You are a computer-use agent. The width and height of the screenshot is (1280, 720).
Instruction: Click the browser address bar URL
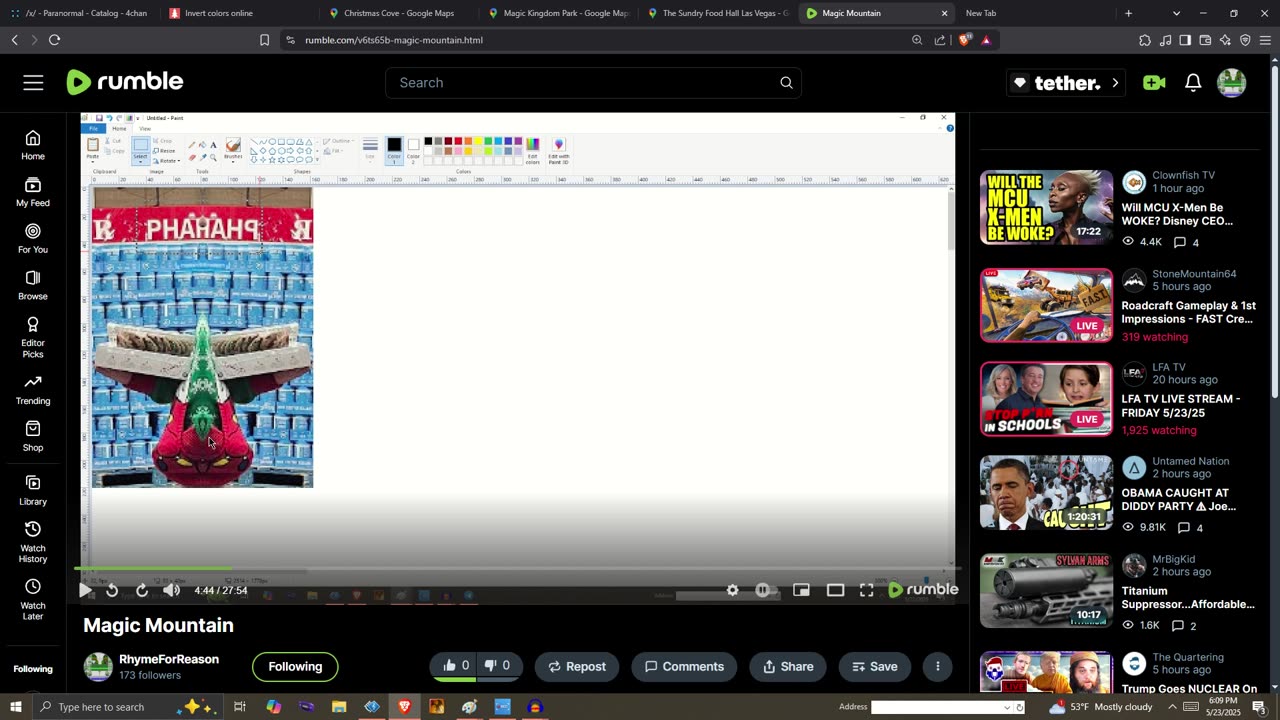(x=394, y=40)
